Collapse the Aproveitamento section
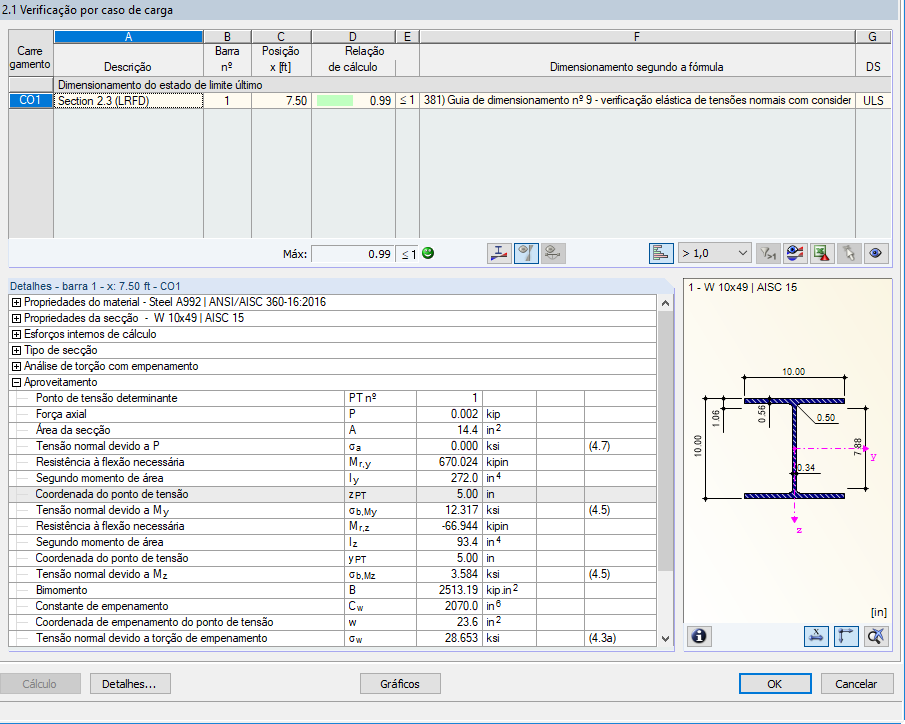Viewport: 905px width, 724px height. tap(16, 382)
